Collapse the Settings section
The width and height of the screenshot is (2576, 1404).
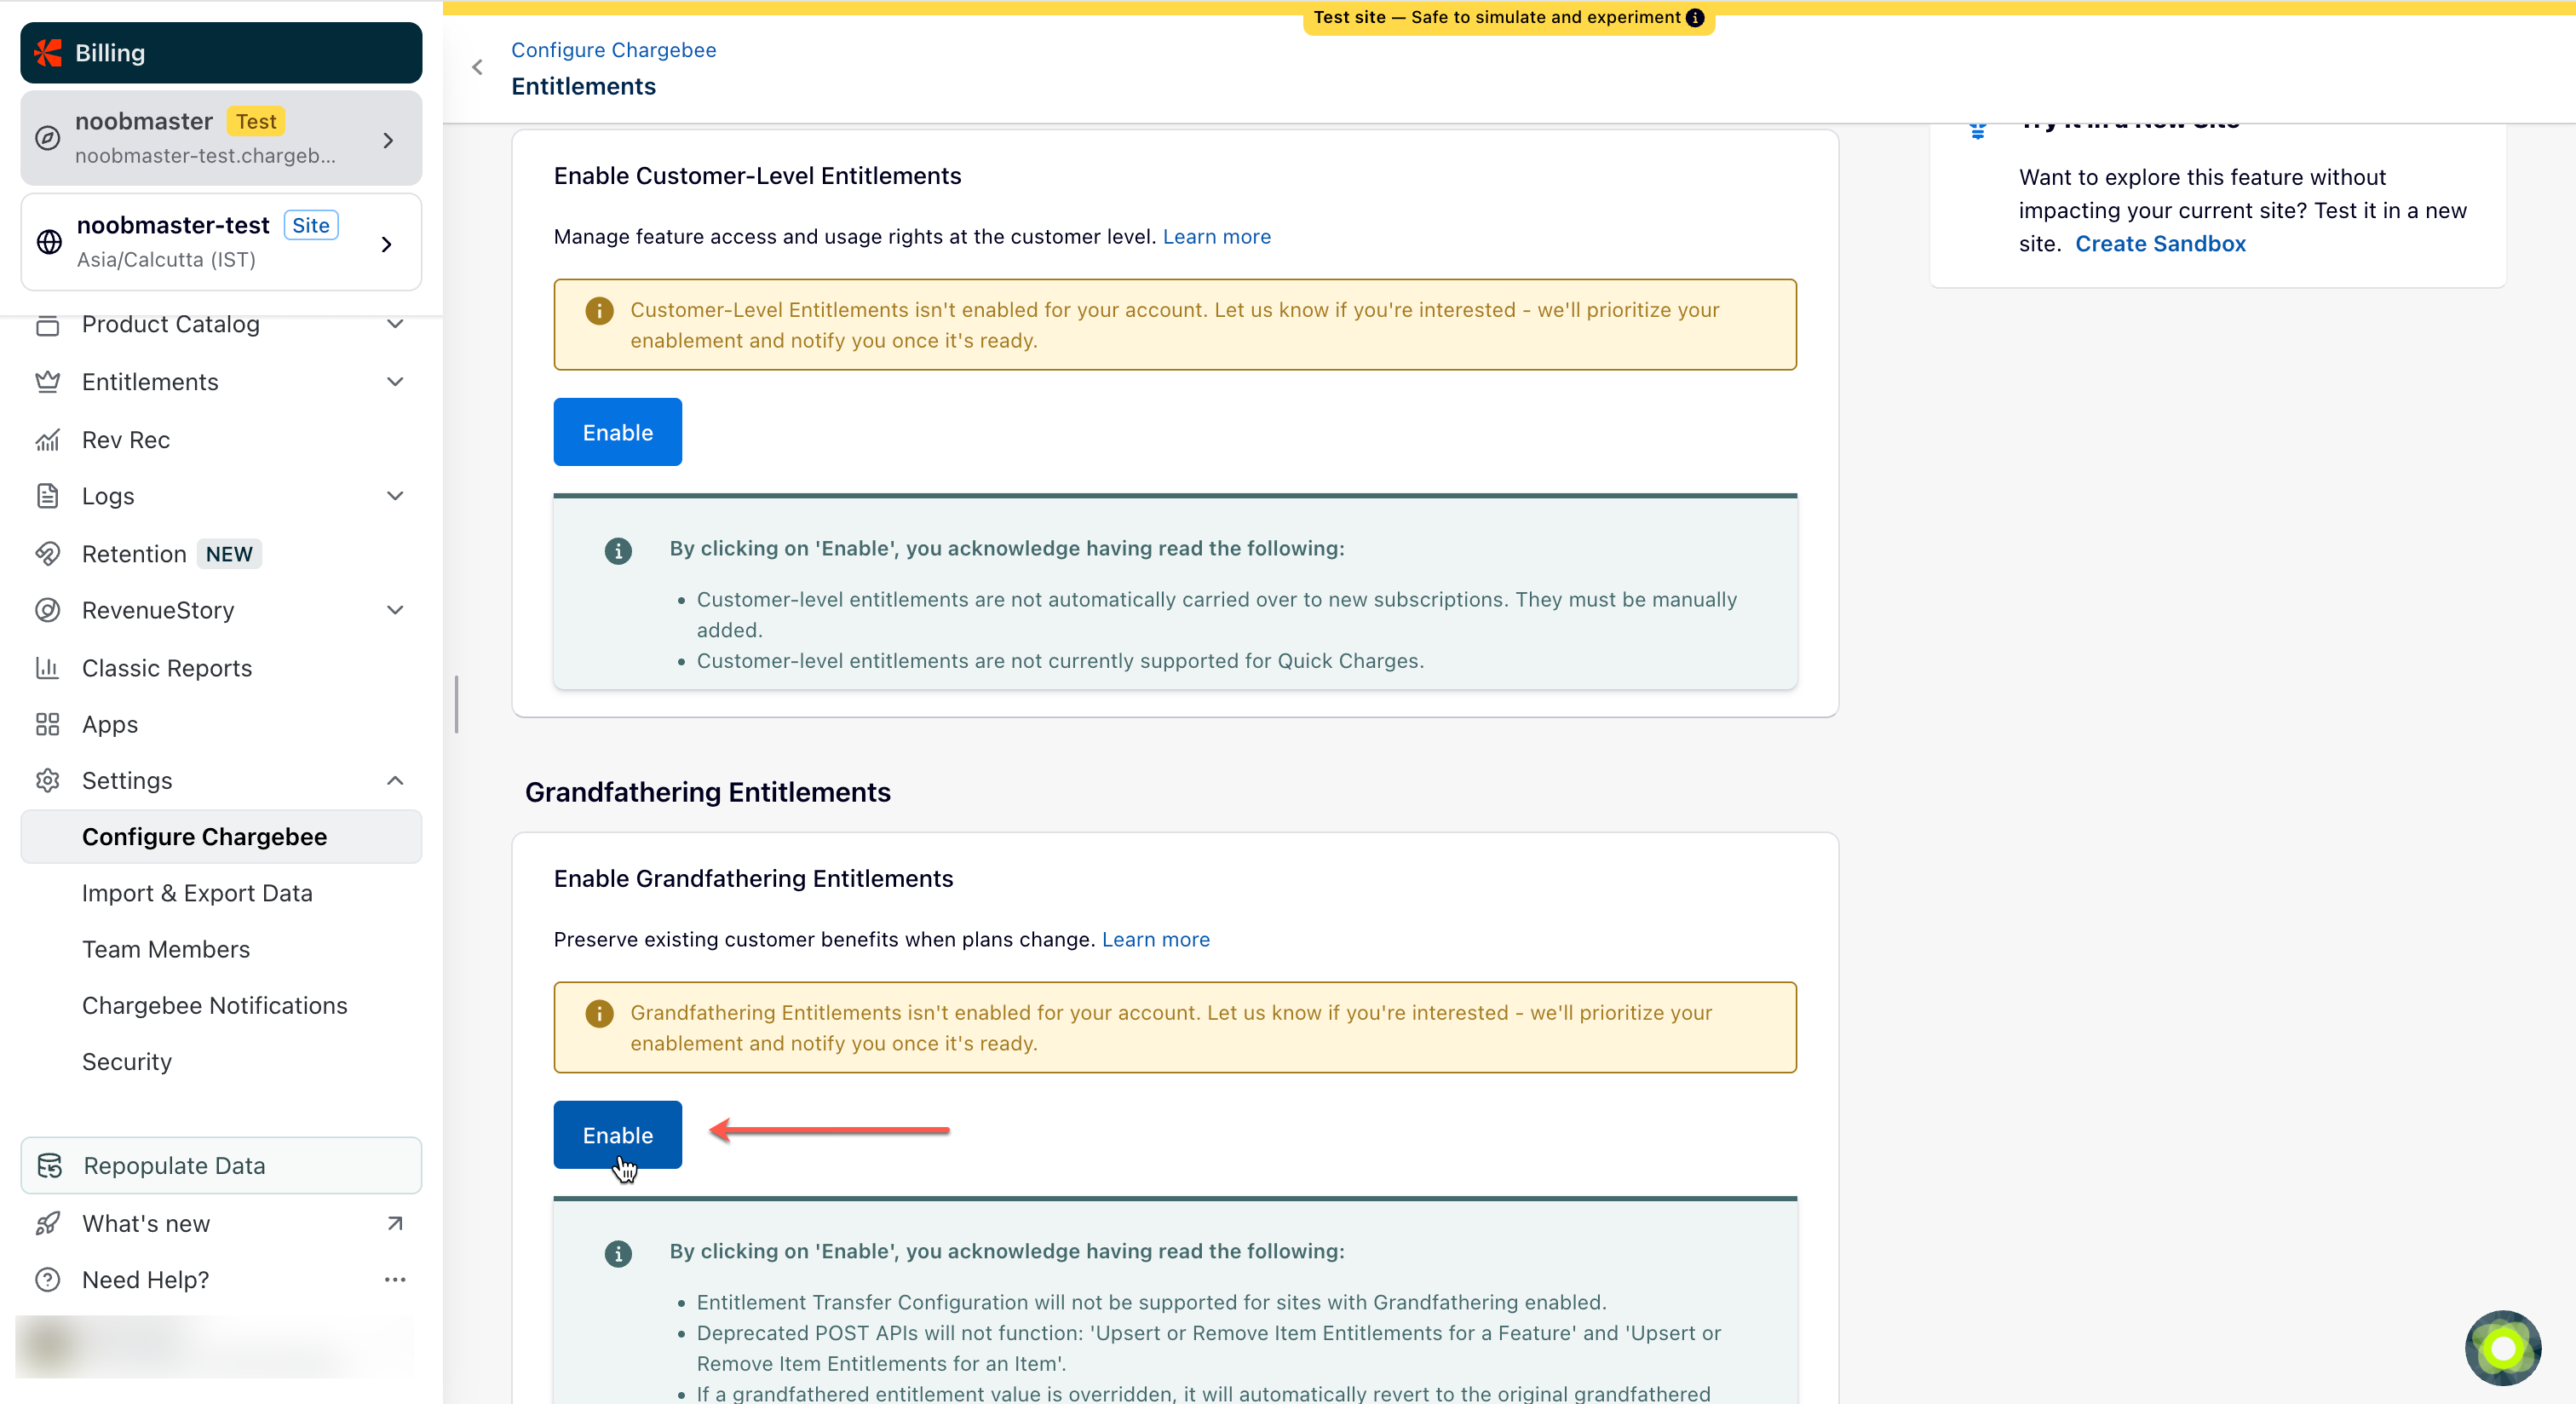(395, 780)
